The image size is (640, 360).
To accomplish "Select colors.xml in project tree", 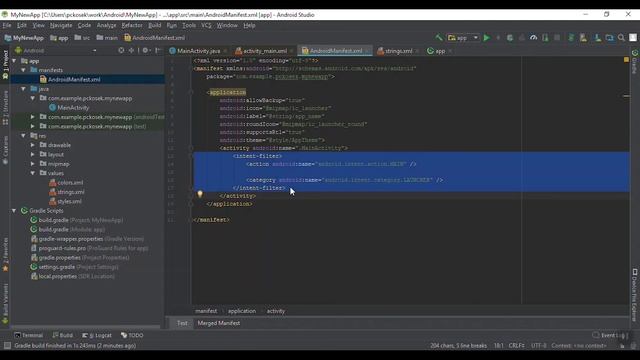I will [x=70, y=182].
